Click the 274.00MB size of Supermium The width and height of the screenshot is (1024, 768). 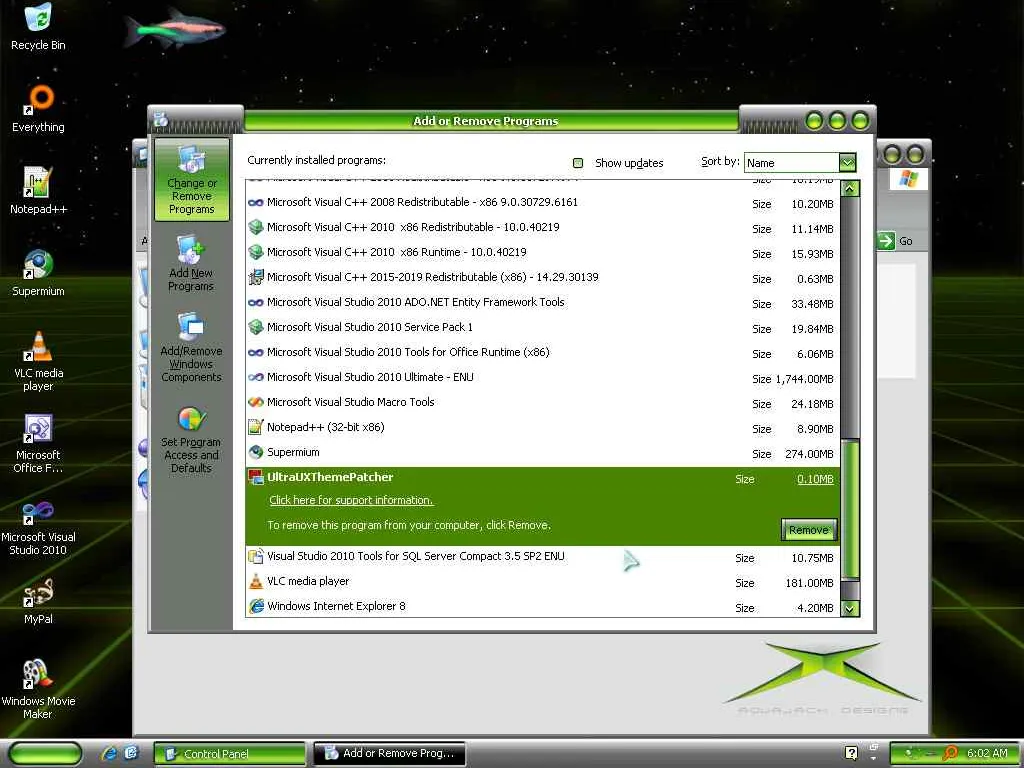[x=809, y=454]
